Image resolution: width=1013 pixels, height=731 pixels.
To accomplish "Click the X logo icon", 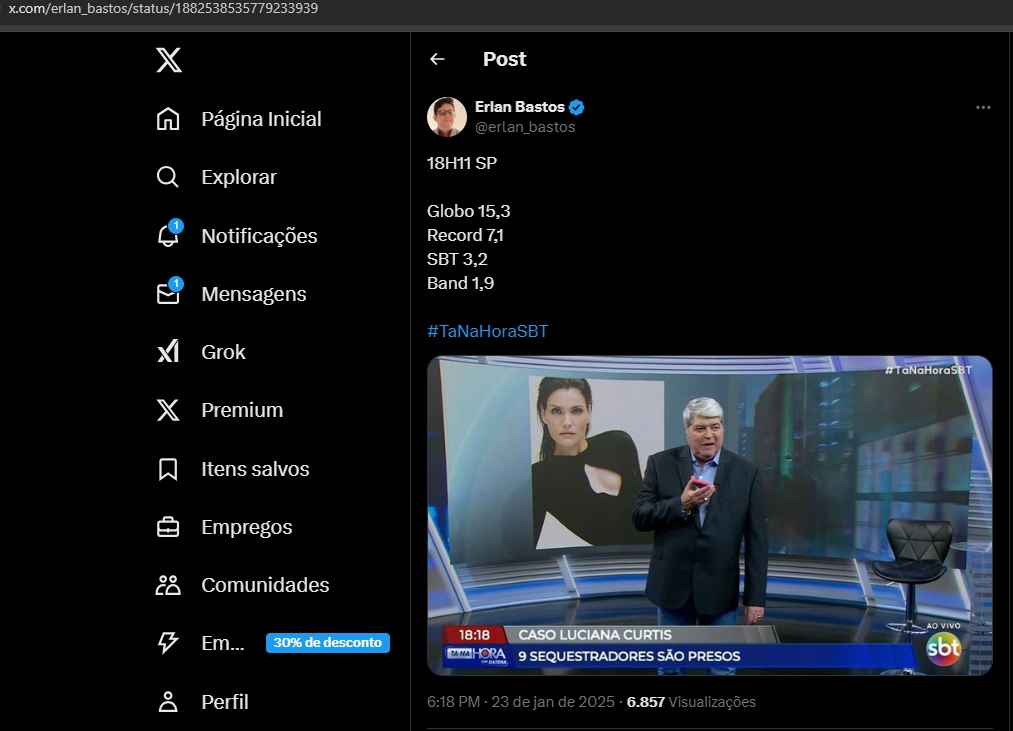I will [x=169, y=60].
